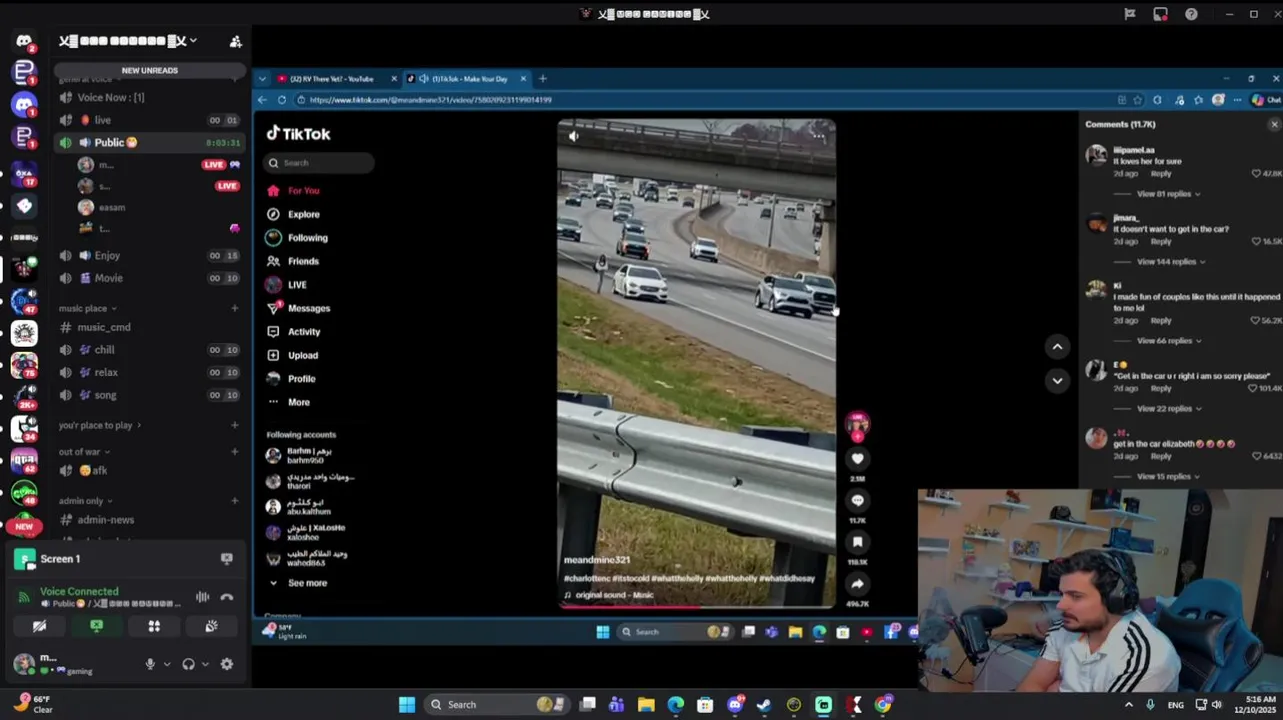This screenshot has width=1283, height=720.
Task: Mute the TikTok video sound
Action: point(573,136)
